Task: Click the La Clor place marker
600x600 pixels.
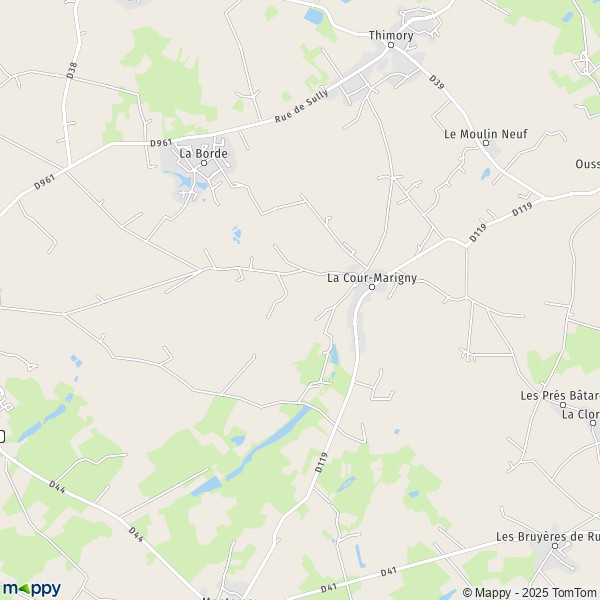Action: [593, 423]
